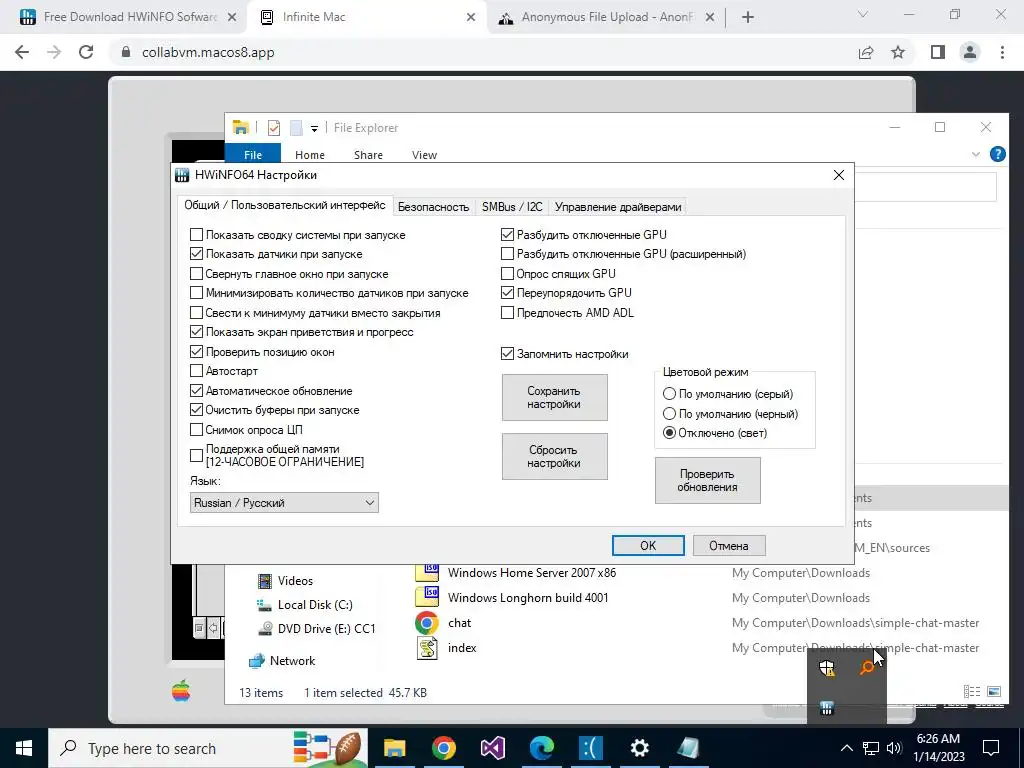Open 'Общий / Пользовательский интерфейс' tab

point(285,205)
